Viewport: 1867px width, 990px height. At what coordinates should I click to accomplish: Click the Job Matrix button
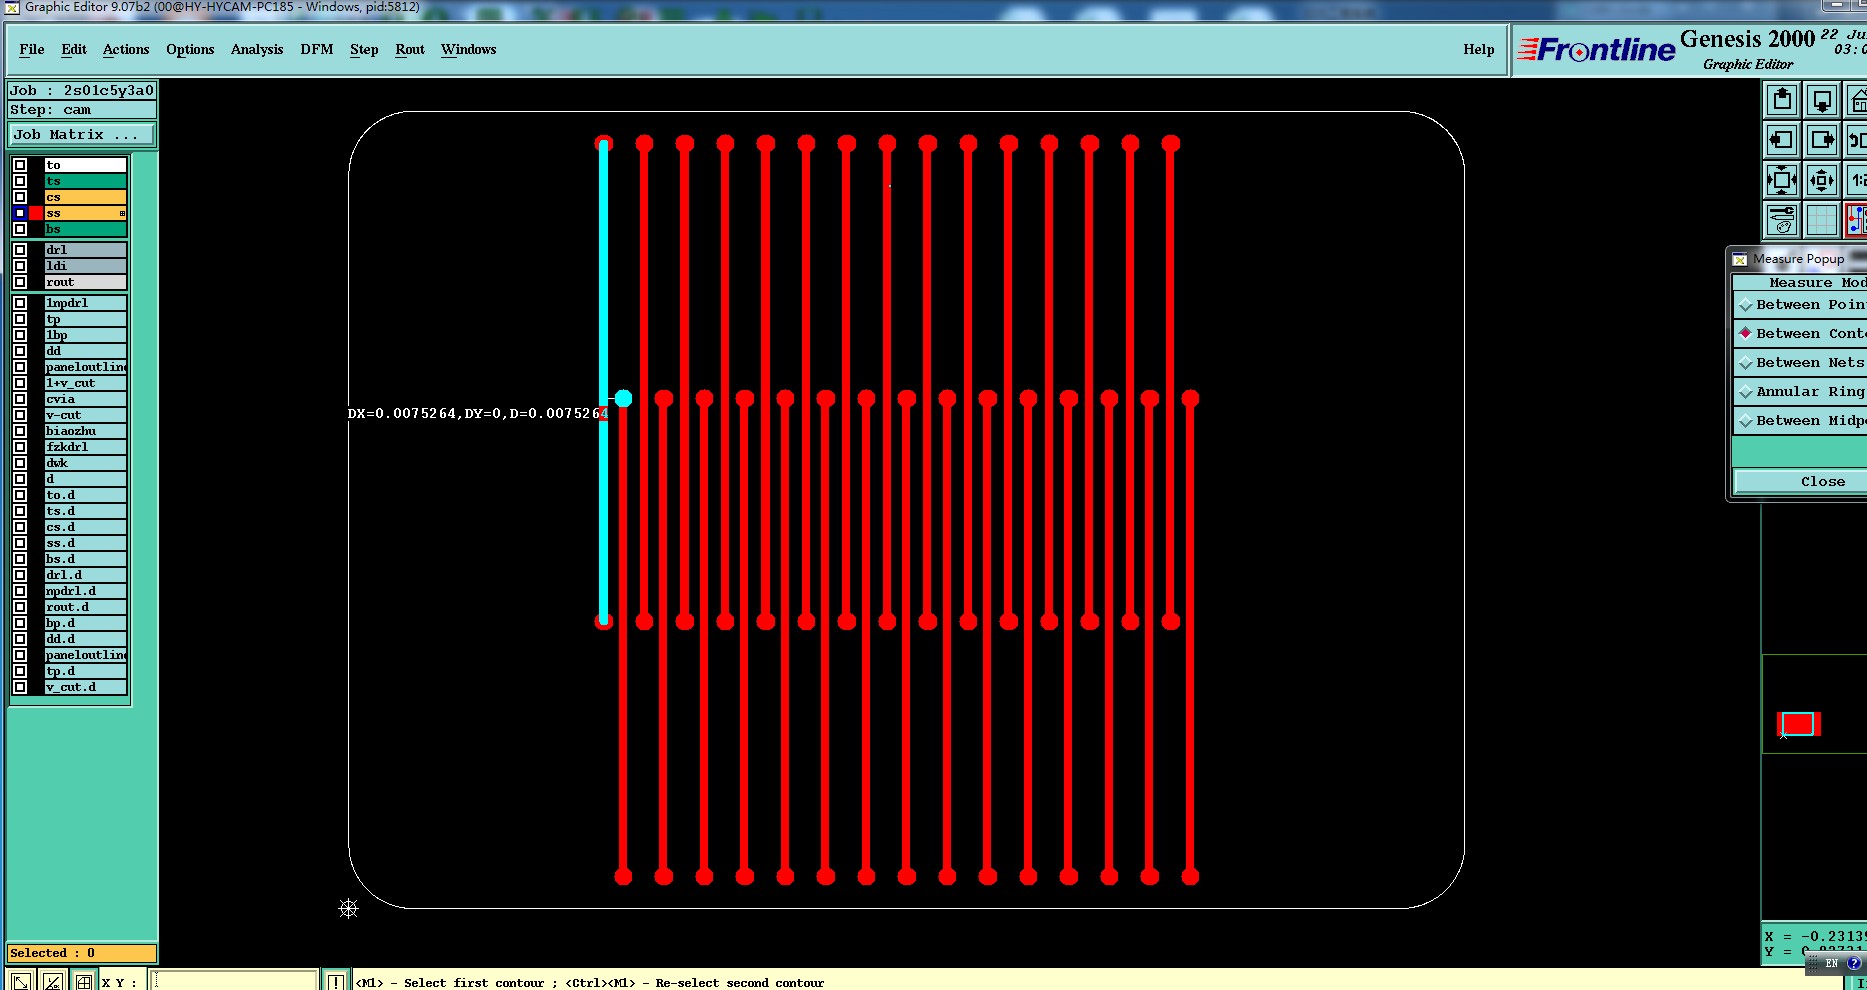(82, 134)
